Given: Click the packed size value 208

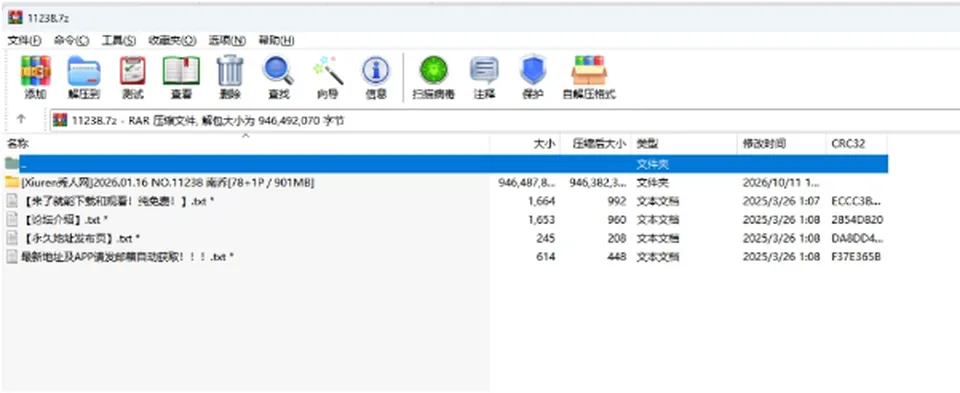Looking at the screenshot, I should coord(617,238).
